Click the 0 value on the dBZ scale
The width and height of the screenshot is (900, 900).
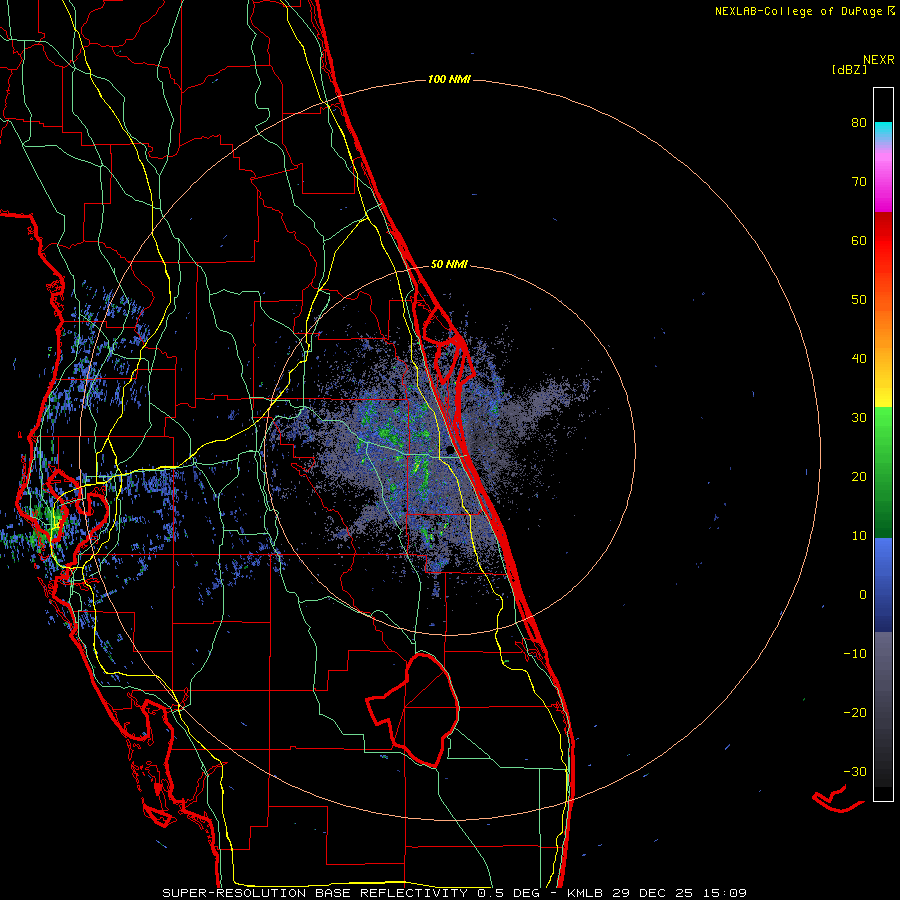[x=863, y=595]
